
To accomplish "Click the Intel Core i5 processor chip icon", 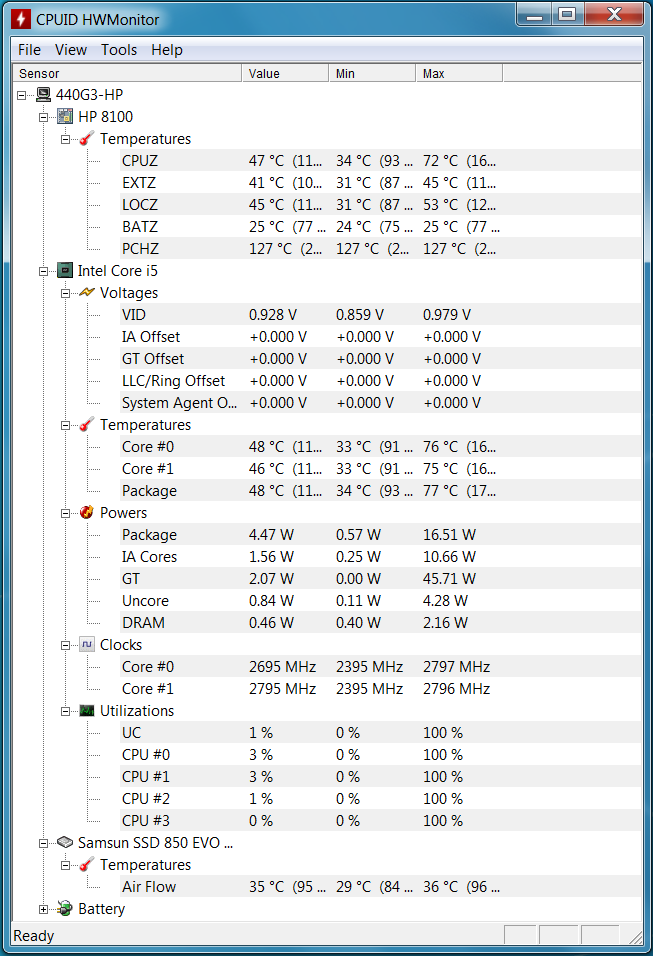I will click(x=65, y=270).
